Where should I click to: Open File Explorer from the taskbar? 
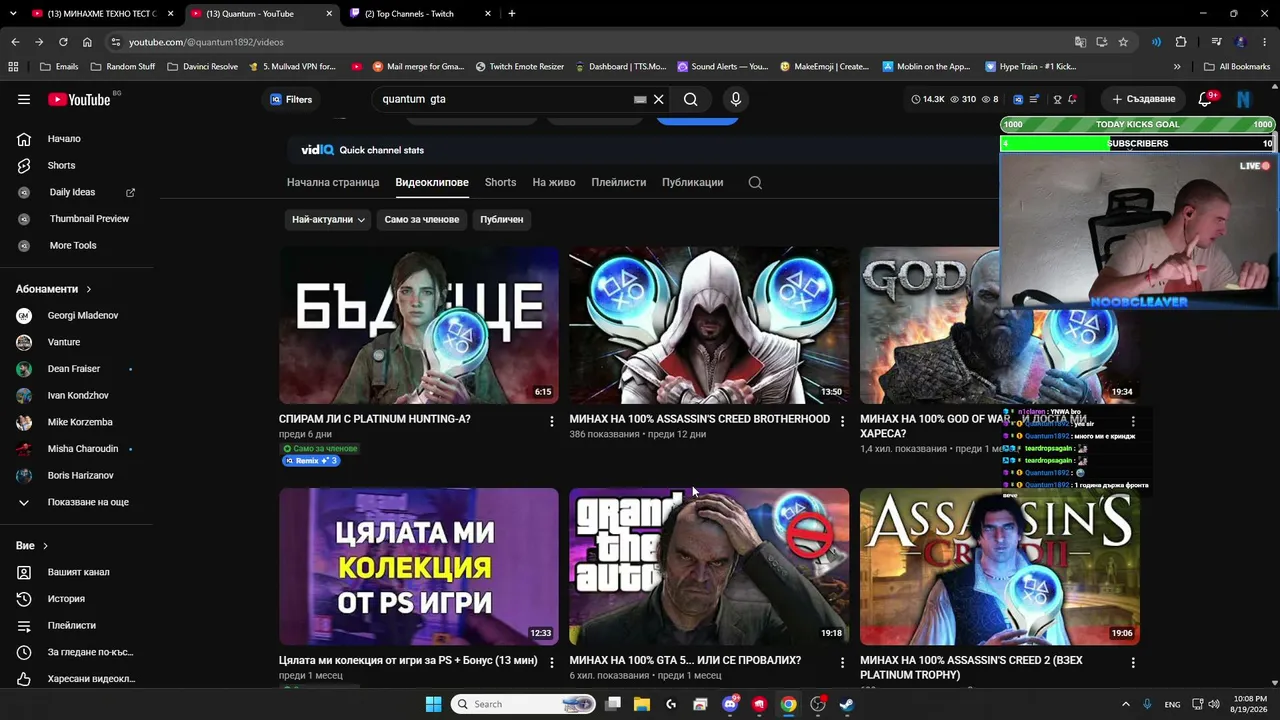(642, 704)
